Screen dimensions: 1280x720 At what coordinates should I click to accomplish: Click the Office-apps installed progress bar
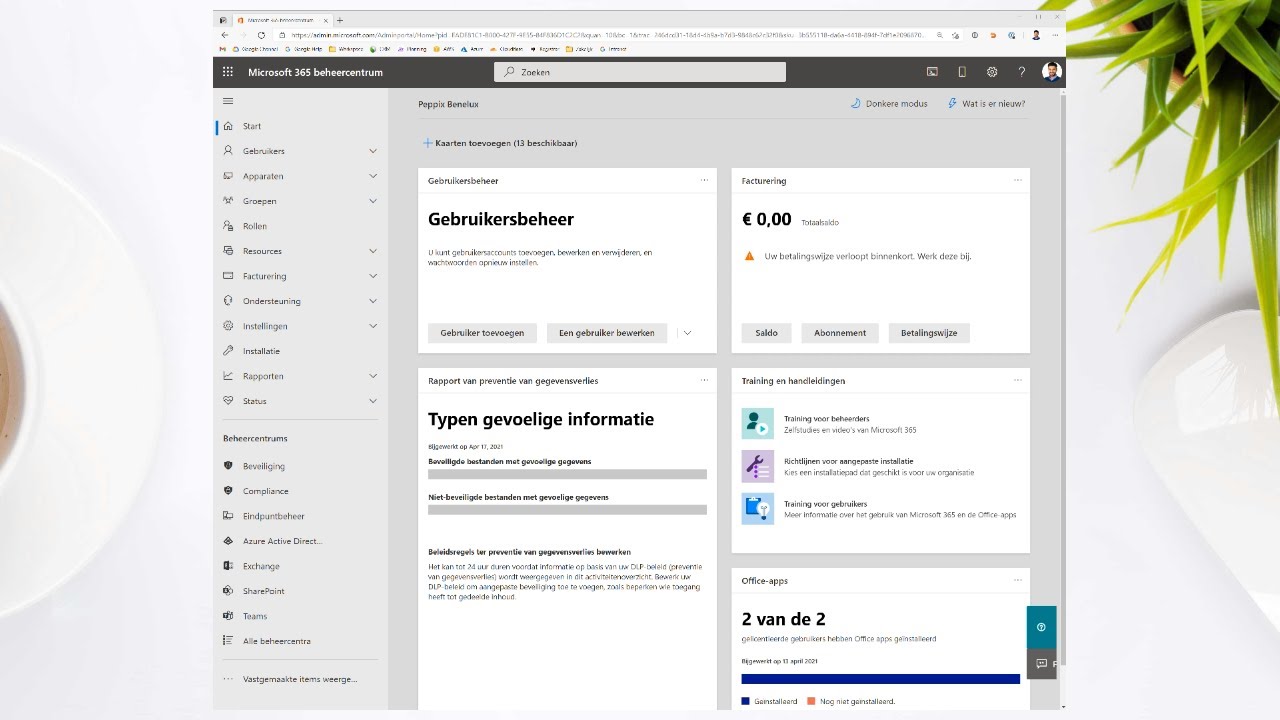coord(881,679)
